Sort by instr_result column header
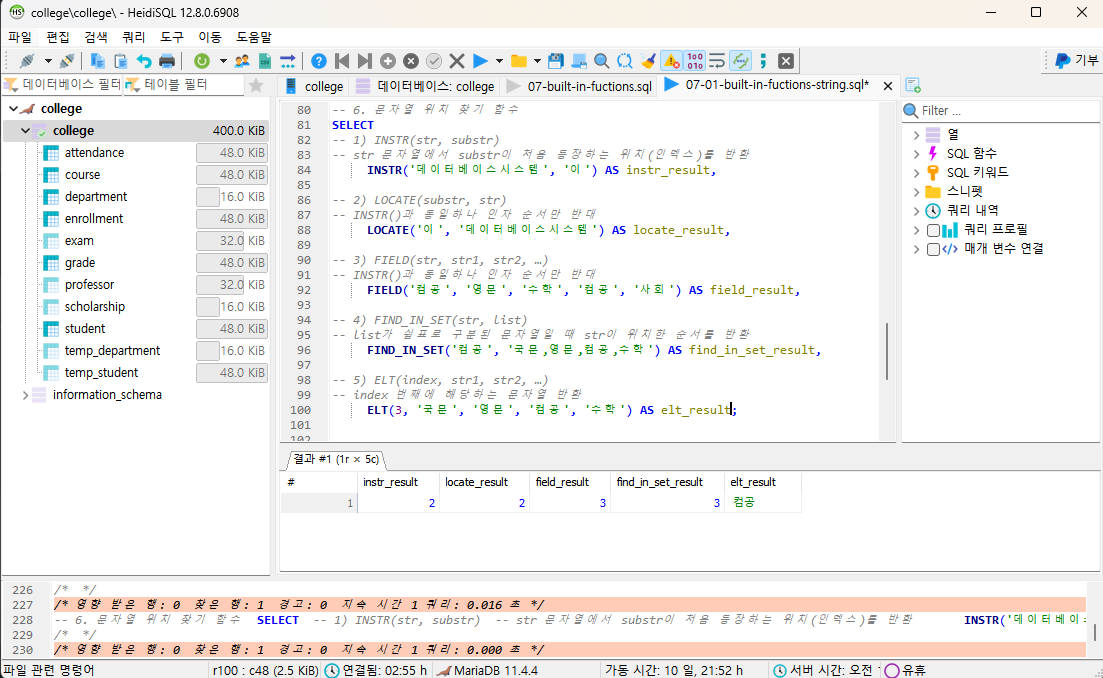This screenshot has height=678, width=1103. click(x=398, y=482)
